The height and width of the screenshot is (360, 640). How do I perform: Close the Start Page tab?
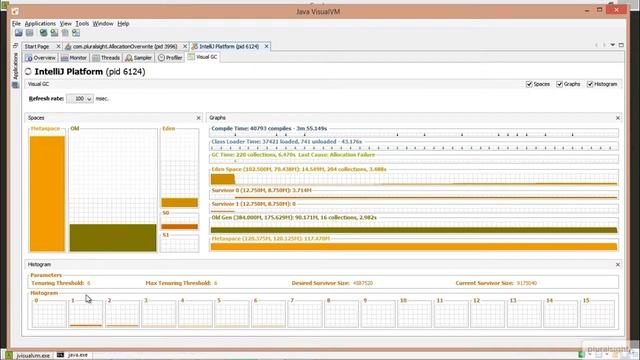click(58, 47)
